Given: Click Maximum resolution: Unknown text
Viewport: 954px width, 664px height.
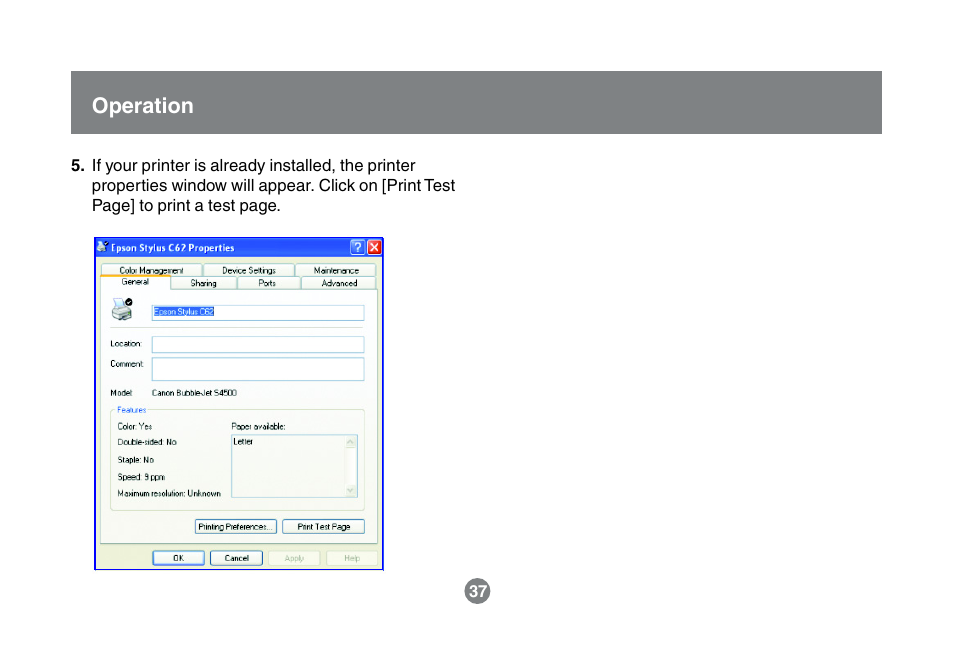Looking at the screenshot, I should 169,494.
